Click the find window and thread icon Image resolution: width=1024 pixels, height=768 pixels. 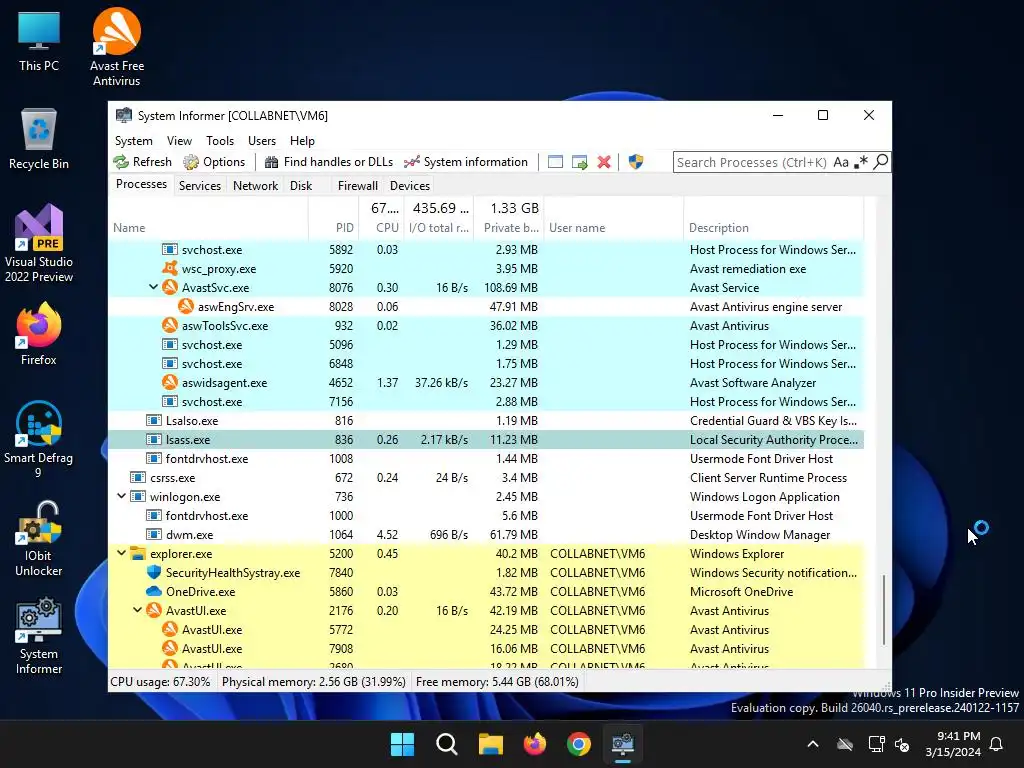(579, 162)
